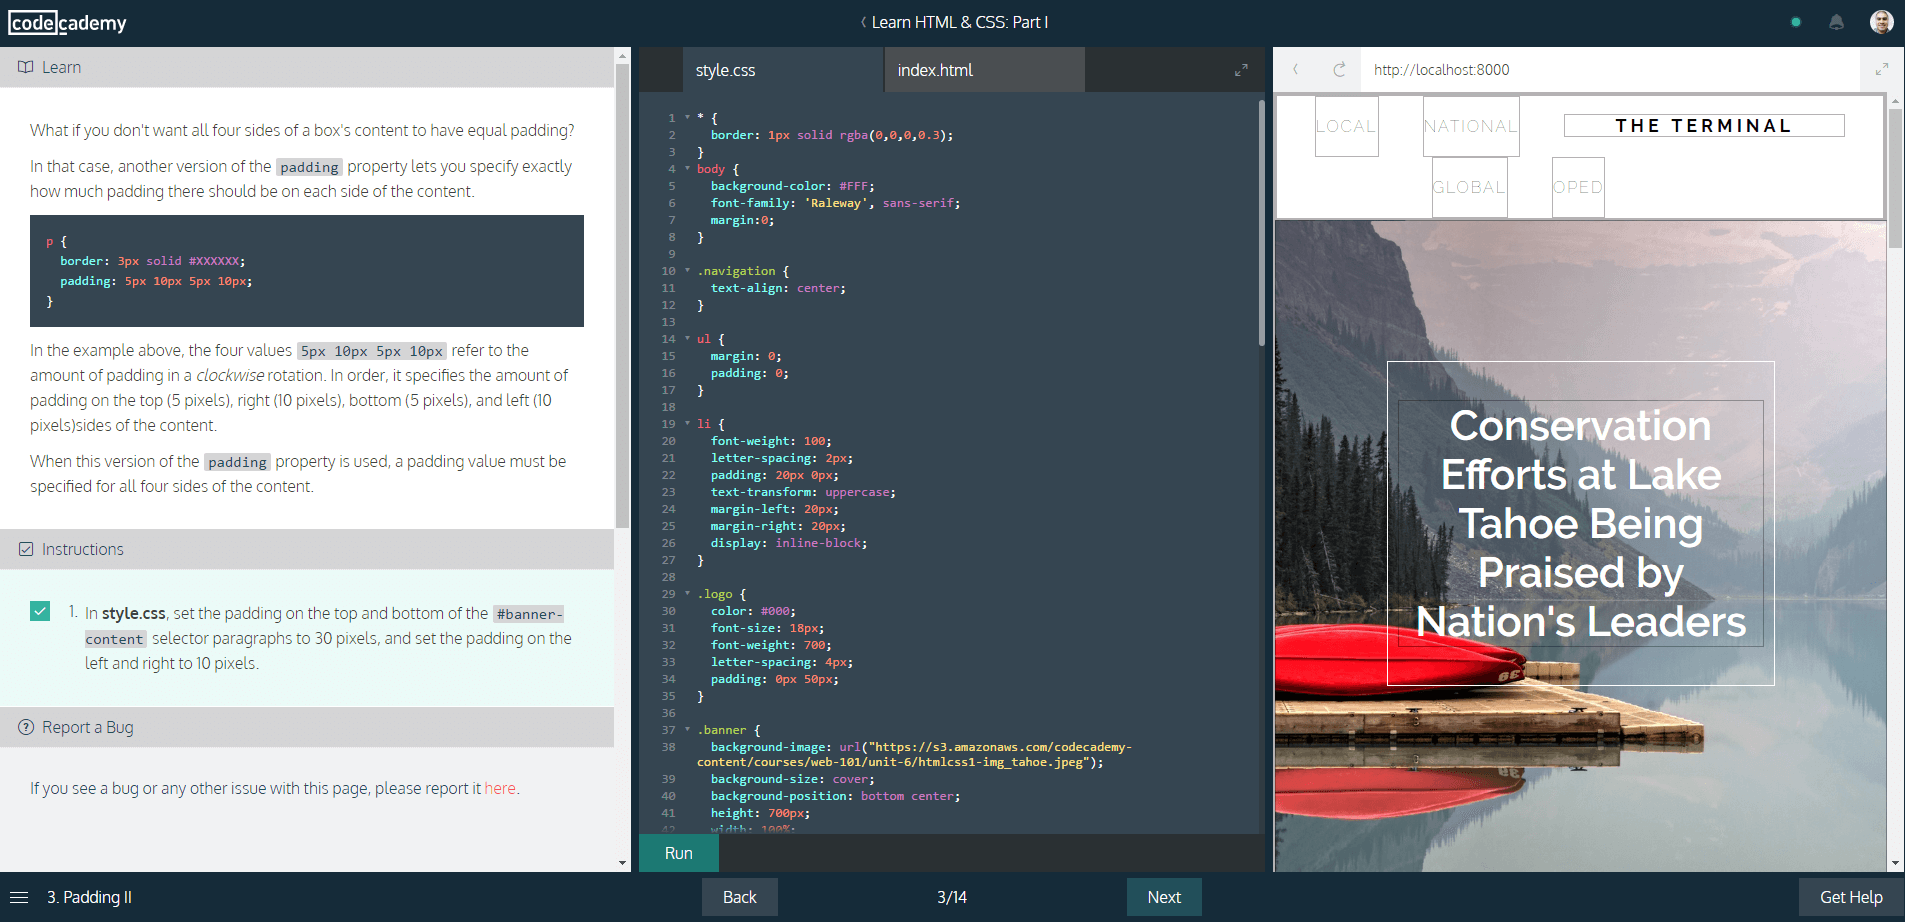Collapse the ul rule fold arrow
Viewport: 1905px width, 922px height.
tap(687, 339)
